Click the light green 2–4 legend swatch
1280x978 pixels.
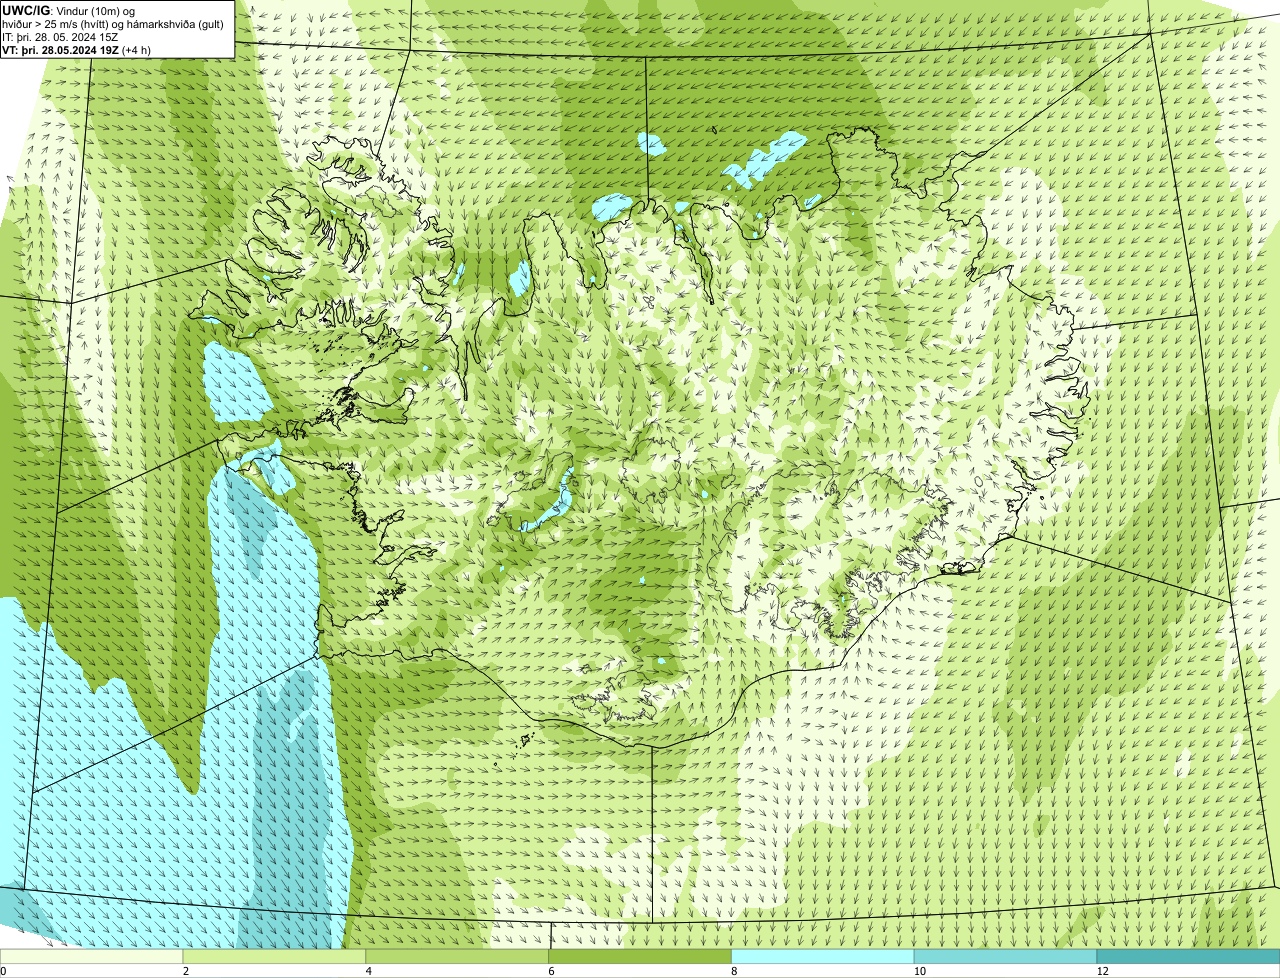274,956
